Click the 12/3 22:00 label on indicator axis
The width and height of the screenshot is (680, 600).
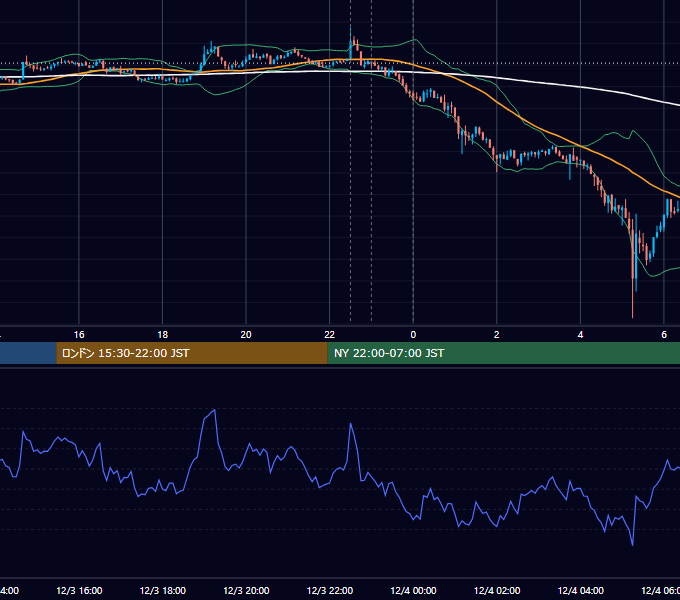(x=330, y=590)
